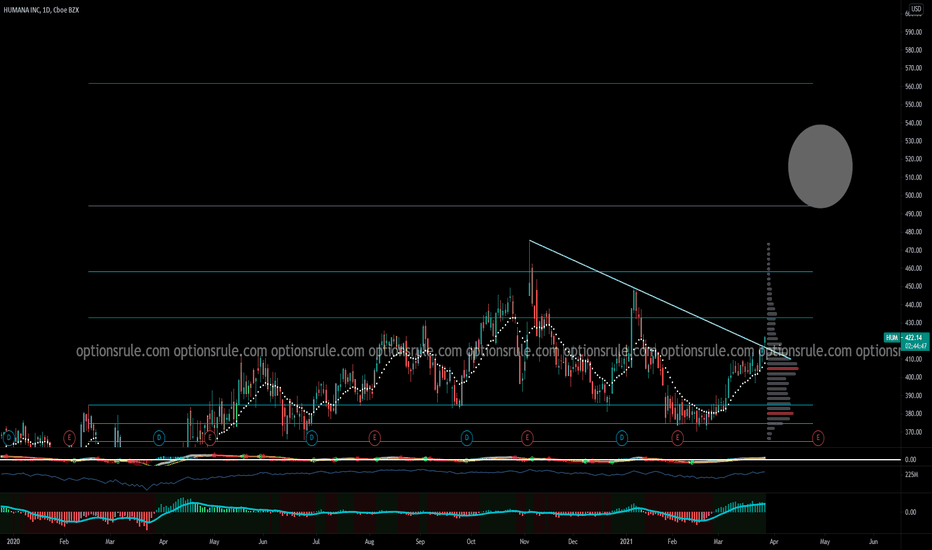Click the Oct time axis label
This screenshot has height=550, width=932.
[x=471, y=542]
